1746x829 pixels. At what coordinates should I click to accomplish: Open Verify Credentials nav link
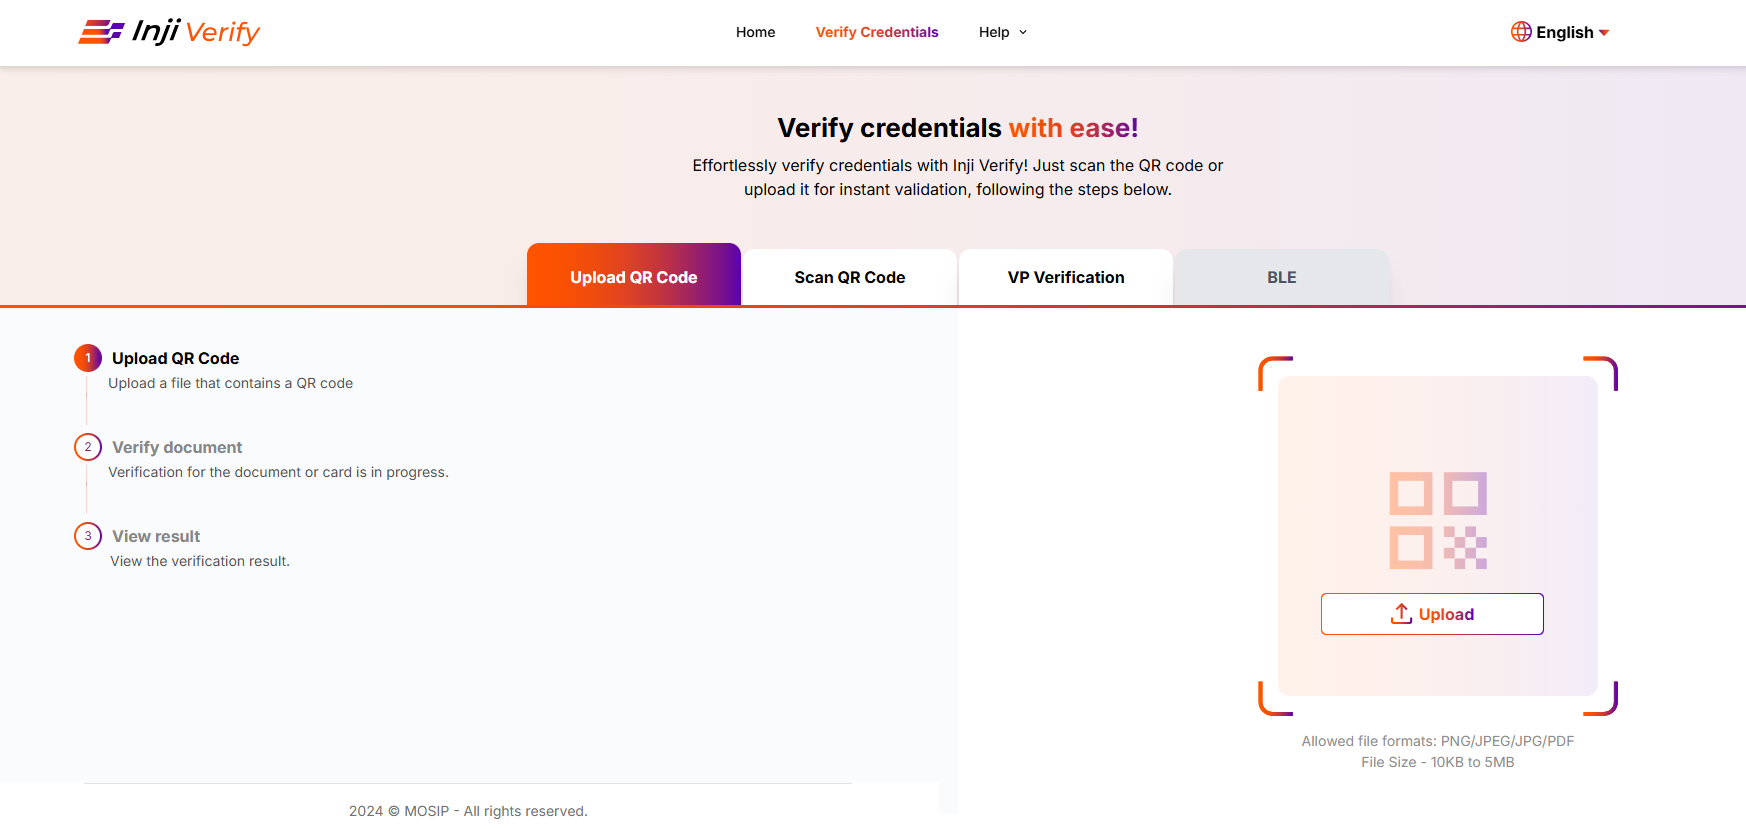(877, 32)
